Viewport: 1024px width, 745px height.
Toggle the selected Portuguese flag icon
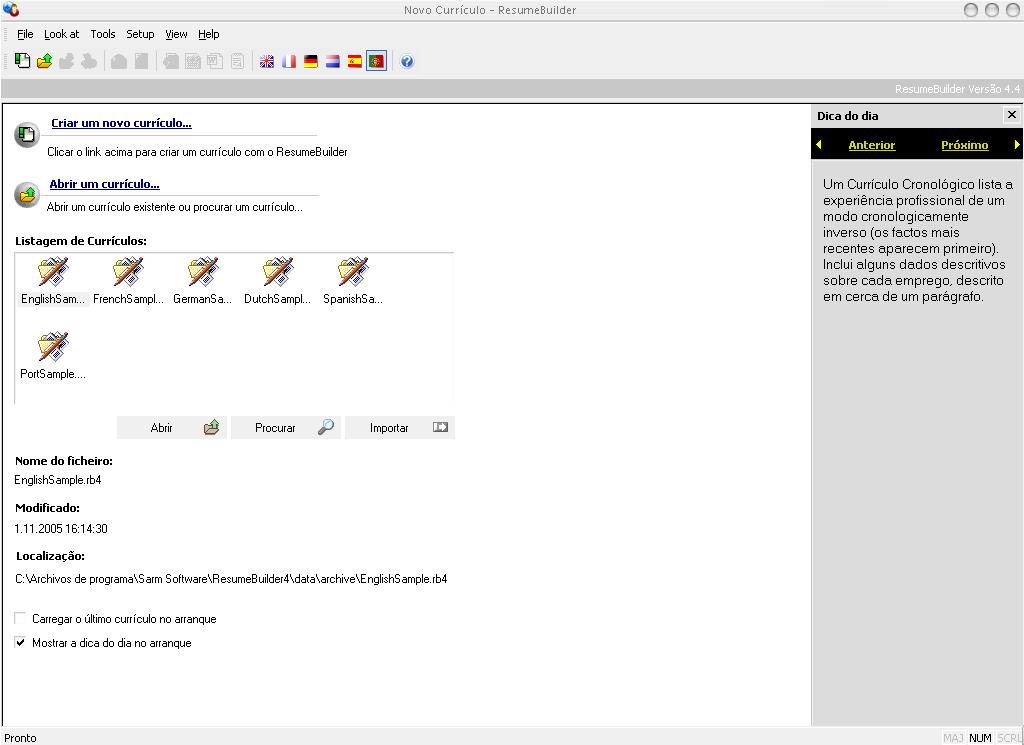tap(376, 61)
